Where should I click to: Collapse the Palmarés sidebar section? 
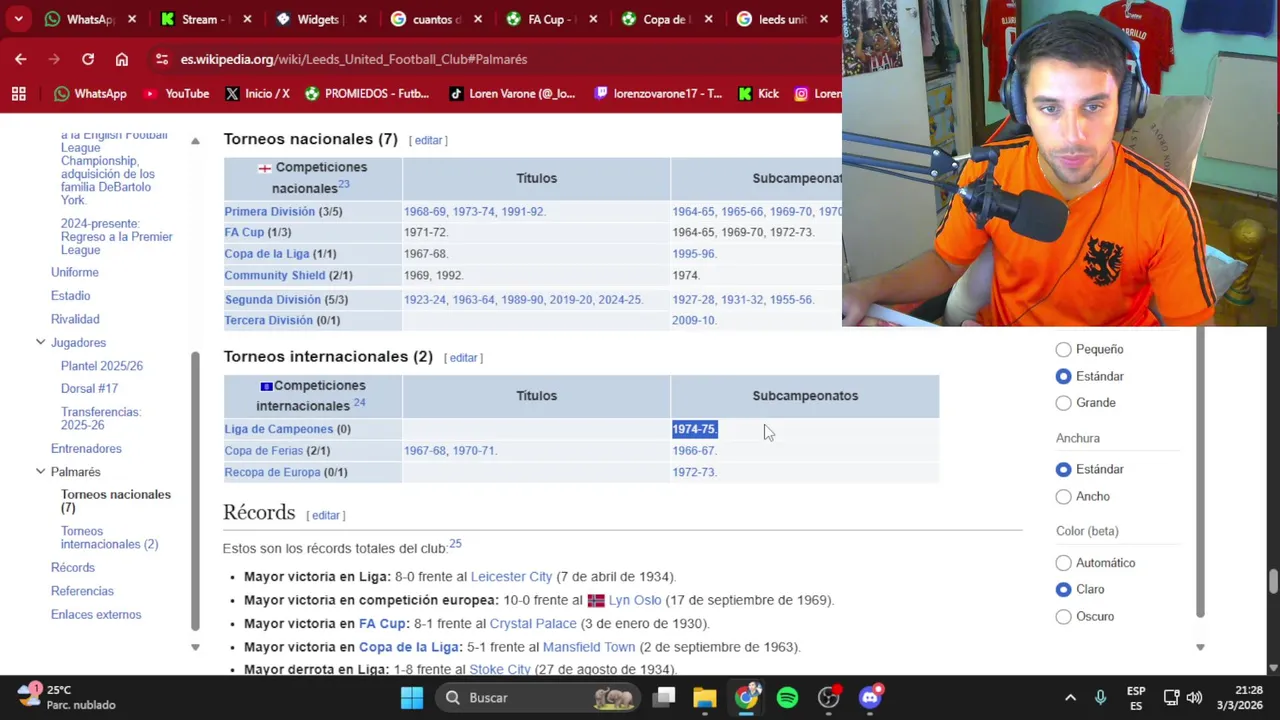point(40,471)
